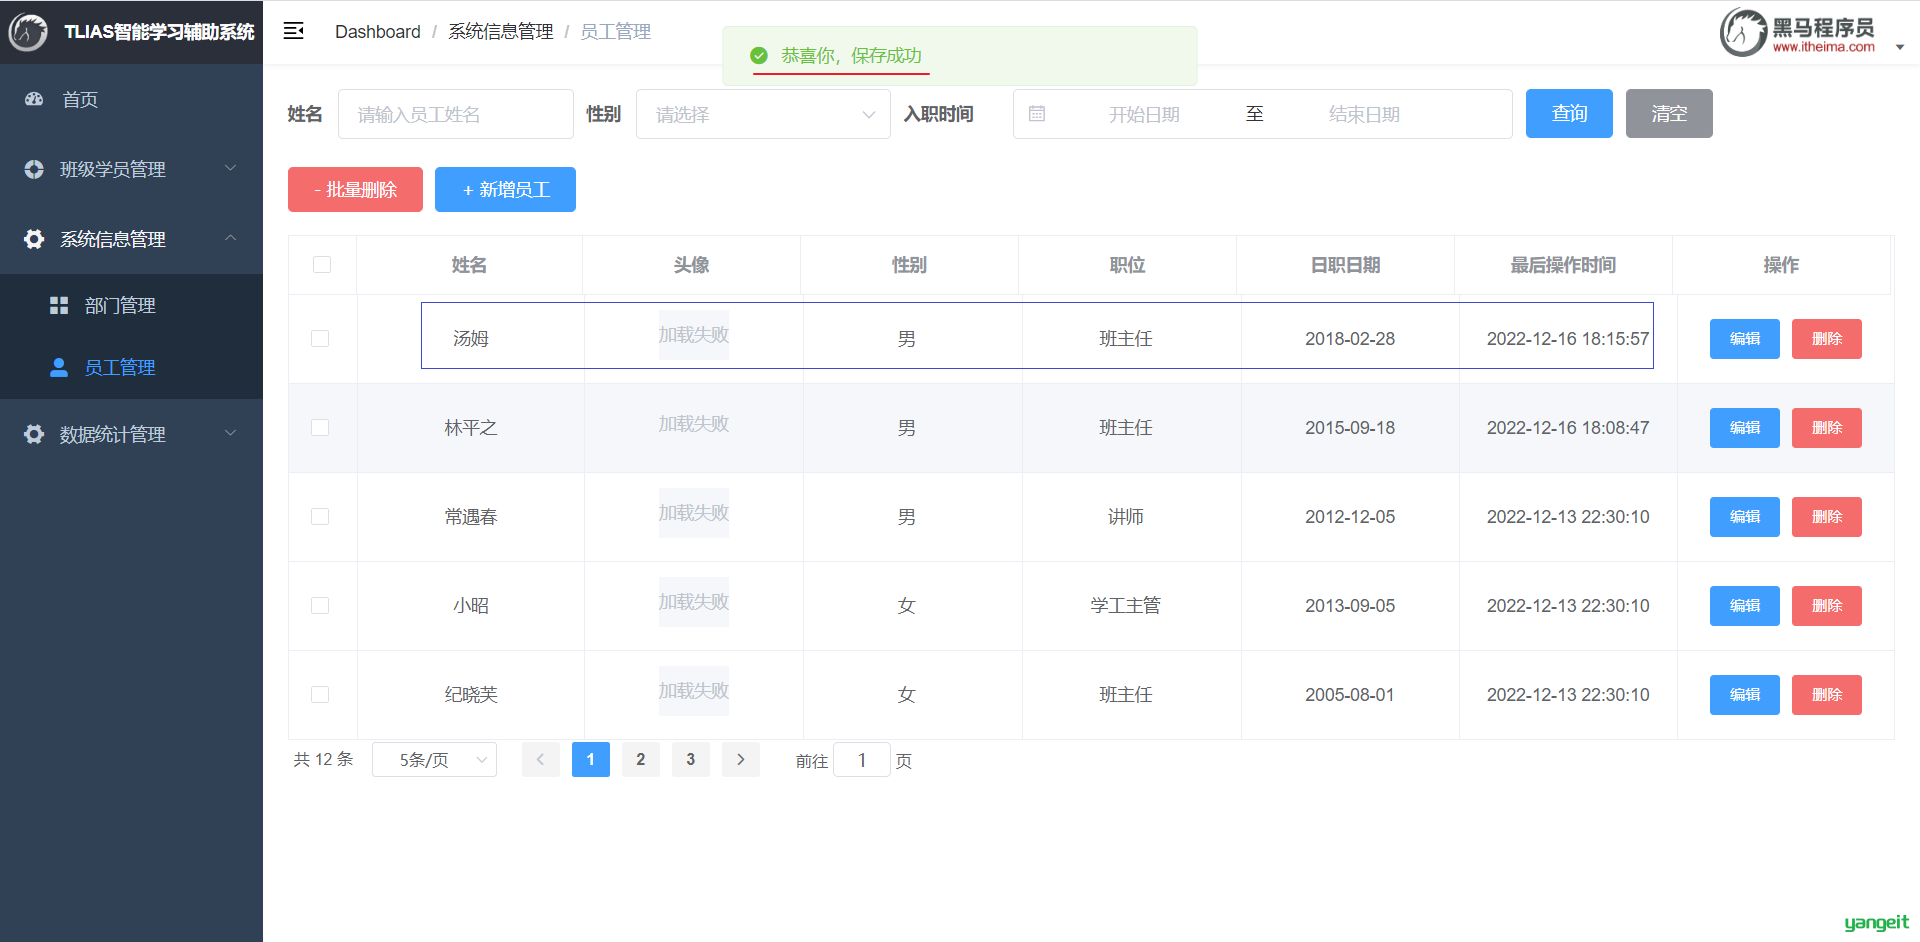1920x942 pixels.
Task: Click the 系统信息管理 gear icon
Action: (34, 239)
